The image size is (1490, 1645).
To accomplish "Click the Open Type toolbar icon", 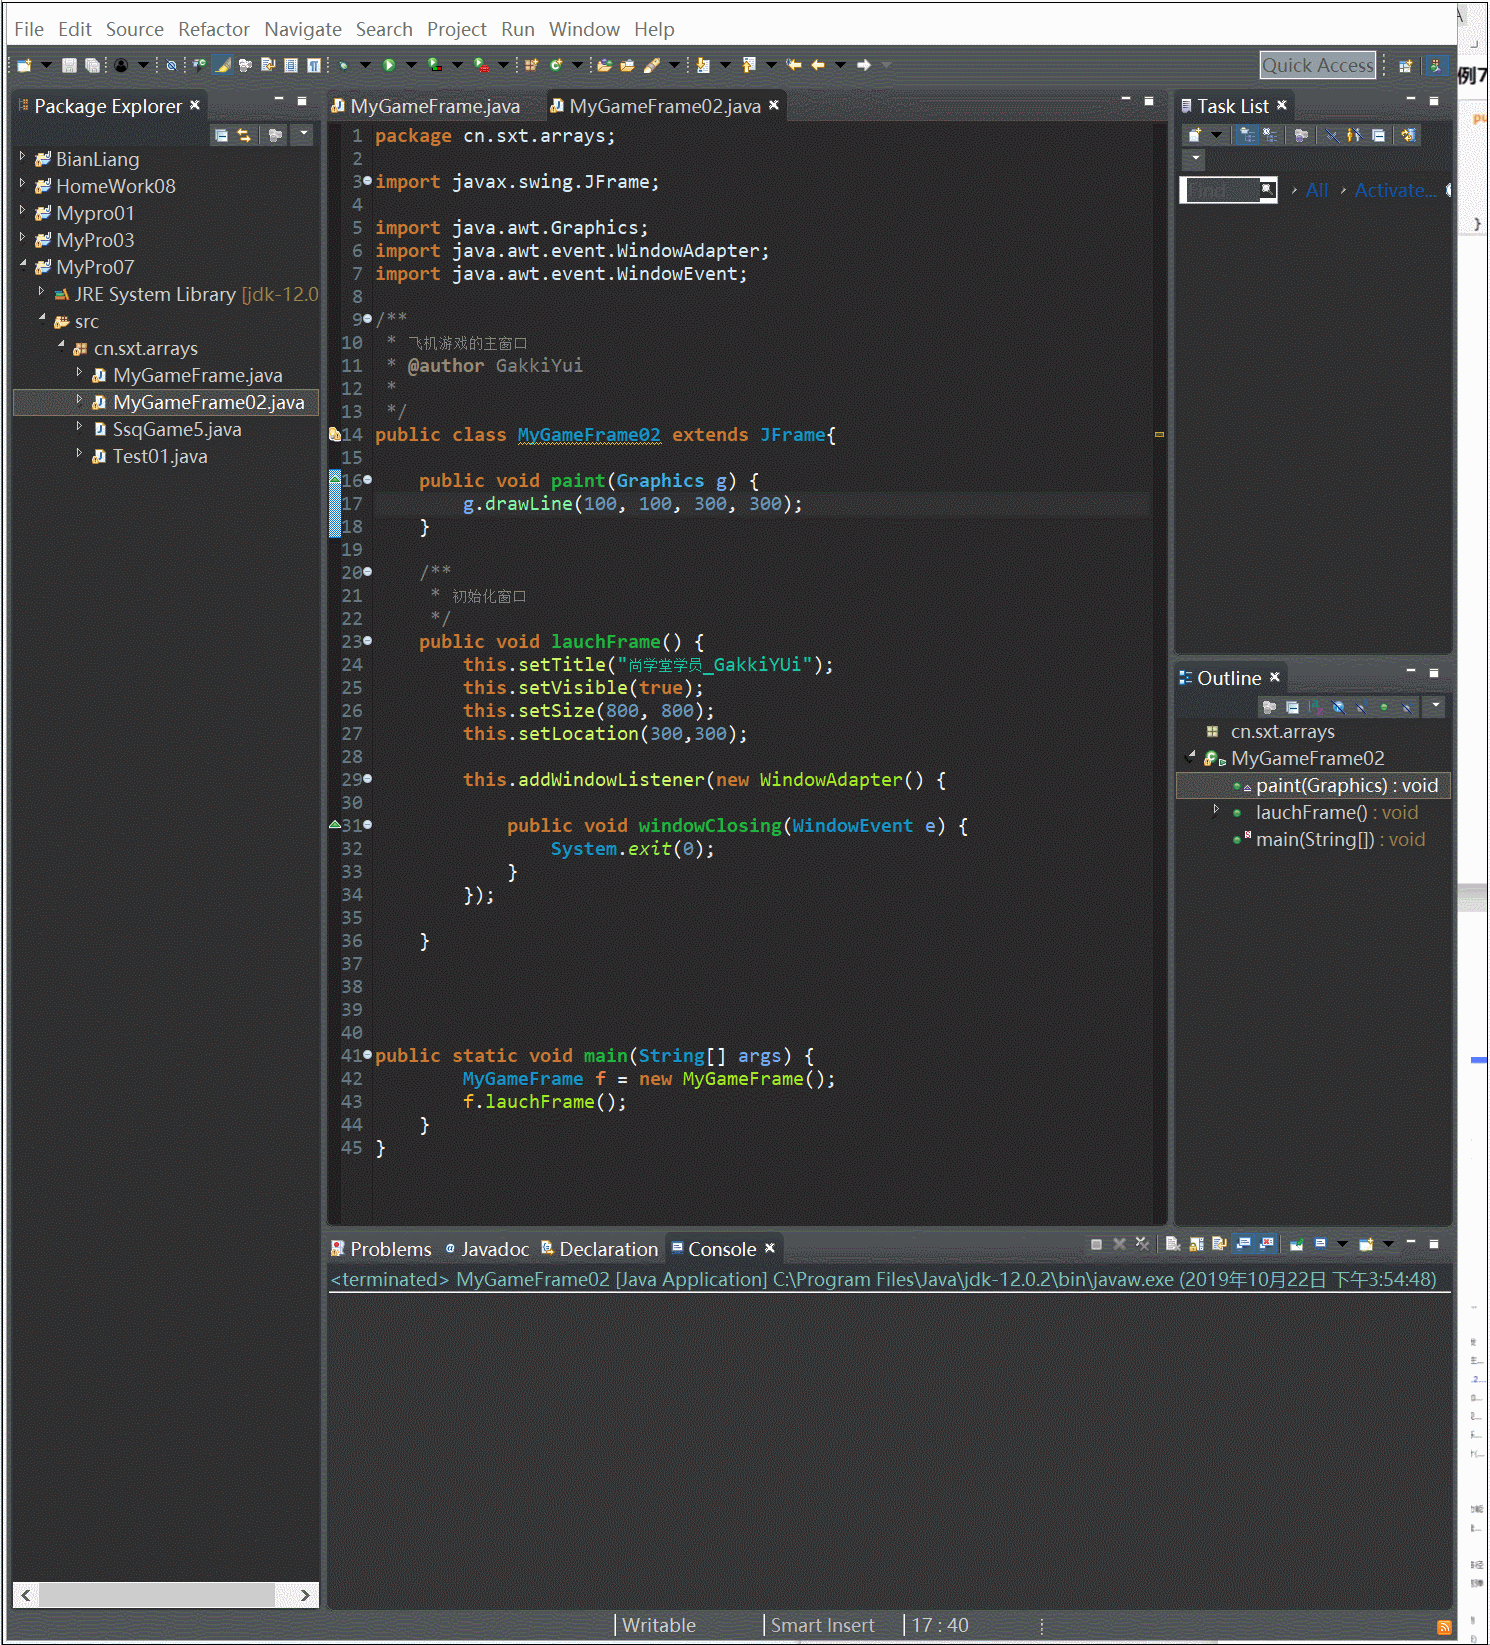I will pyautogui.click(x=604, y=65).
